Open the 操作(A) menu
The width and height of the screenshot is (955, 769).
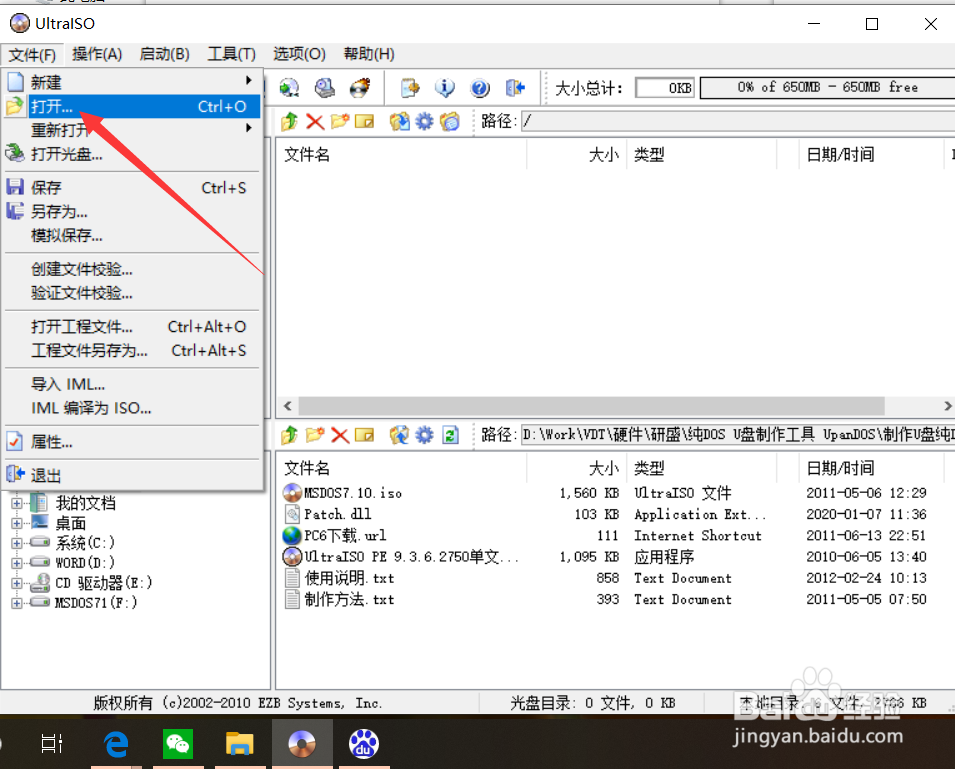click(97, 54)
